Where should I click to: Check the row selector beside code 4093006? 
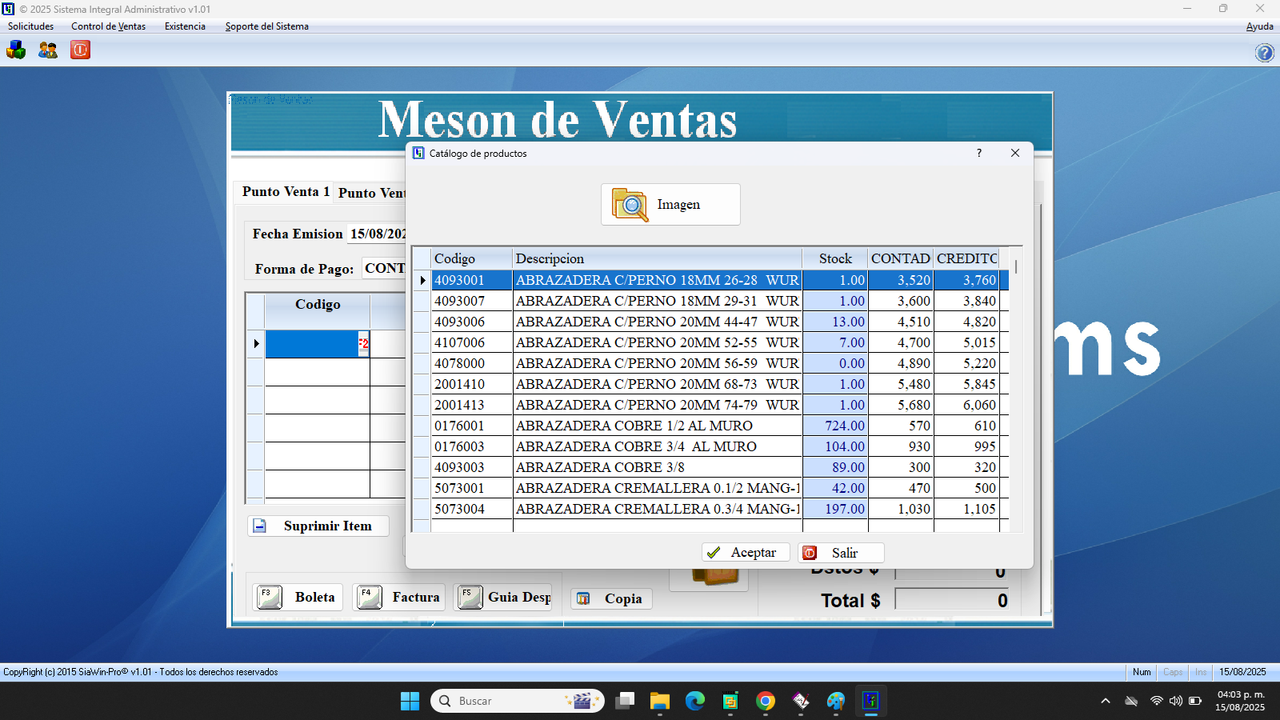point(421,322)
